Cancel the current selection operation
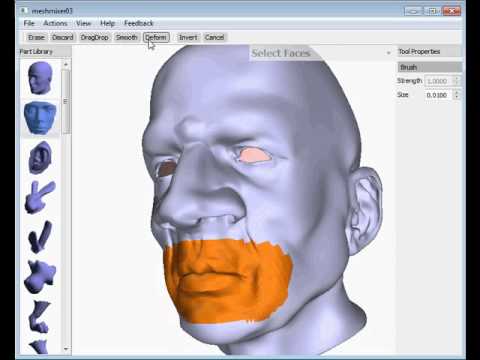Screen dimensions: 480x360 [214, 37]
